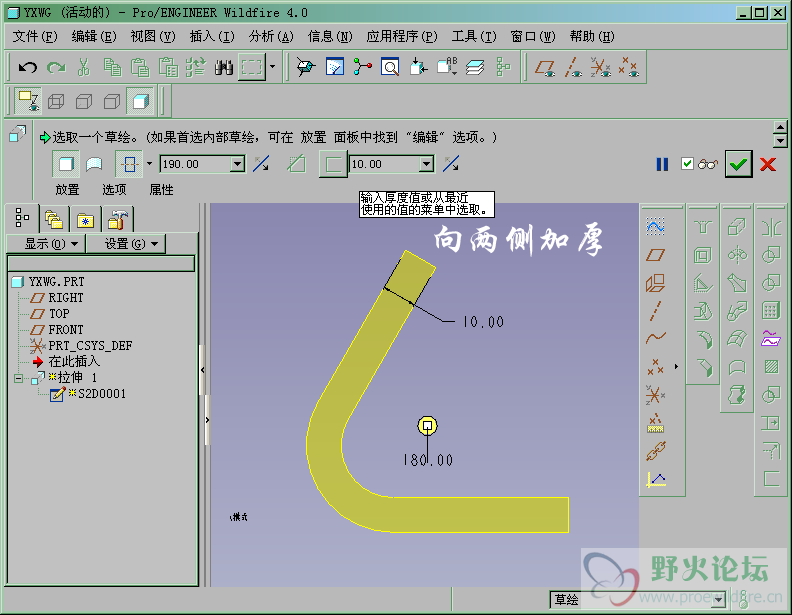Switch to no hidden display mode
This screenshot has width=792, height=615.
tap(112, 101)
